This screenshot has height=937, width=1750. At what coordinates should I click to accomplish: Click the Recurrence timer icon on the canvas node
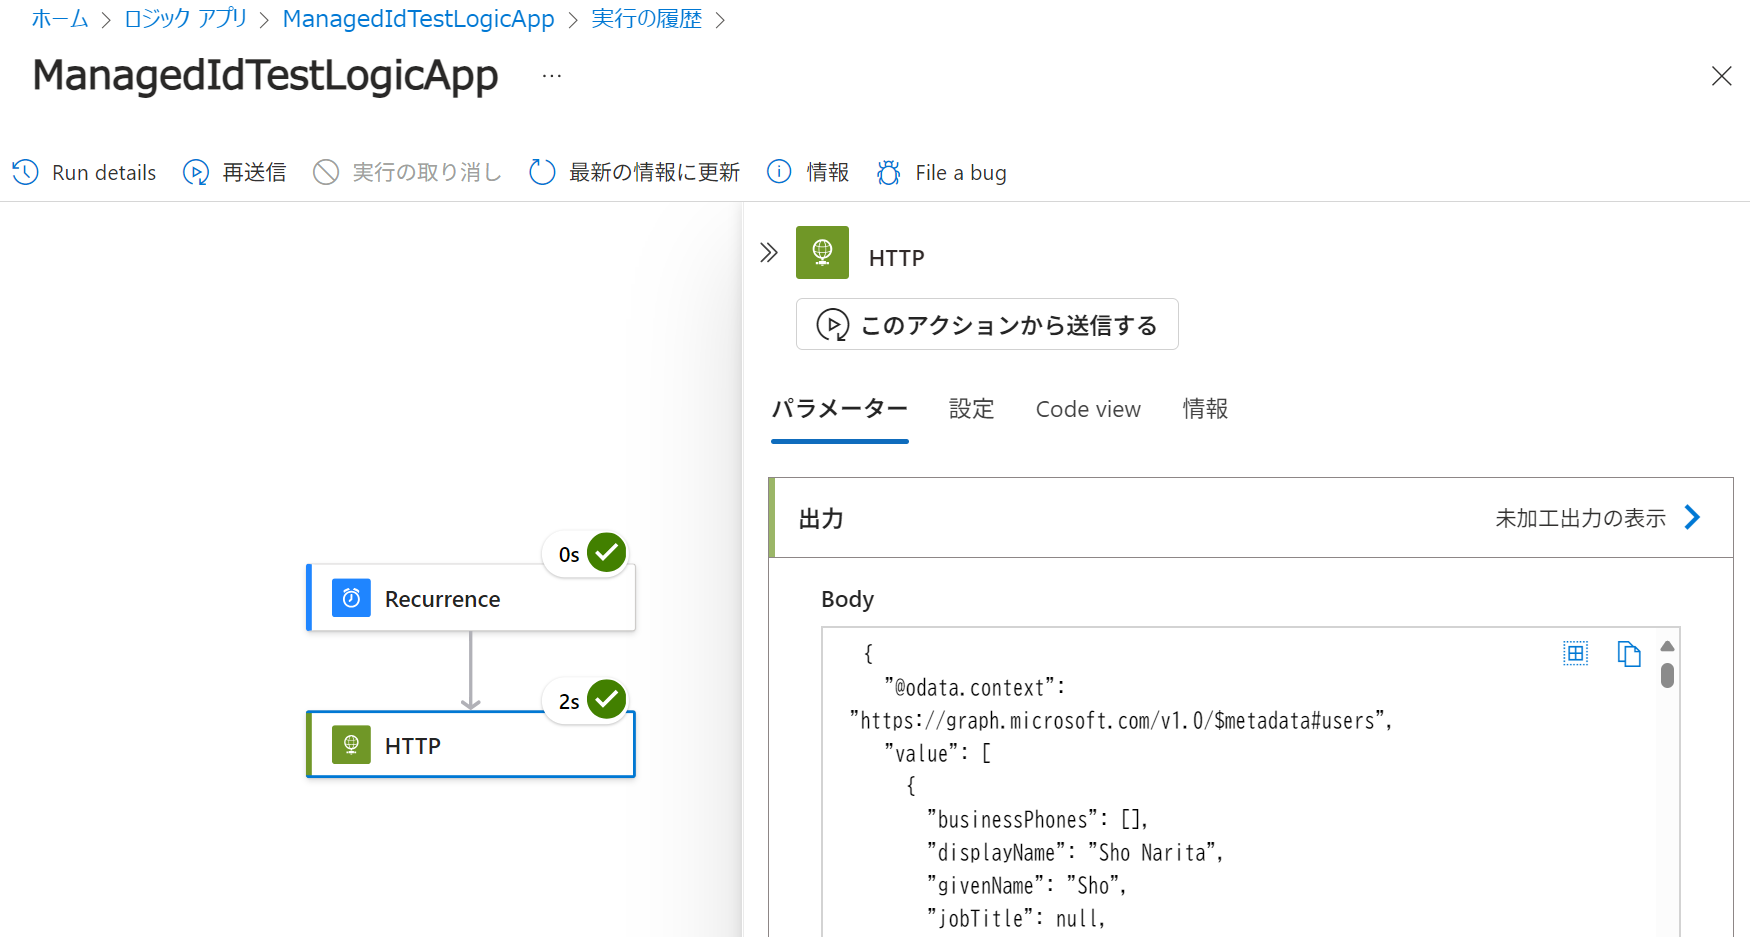point(350,597)
